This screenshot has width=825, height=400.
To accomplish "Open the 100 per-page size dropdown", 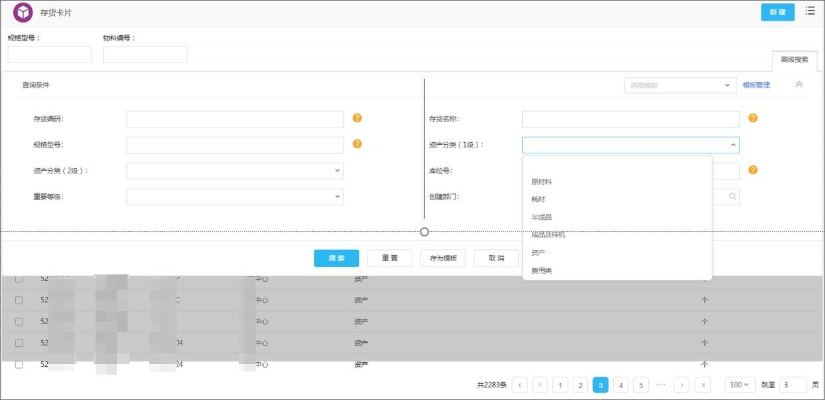I will (x=740, y=384).
